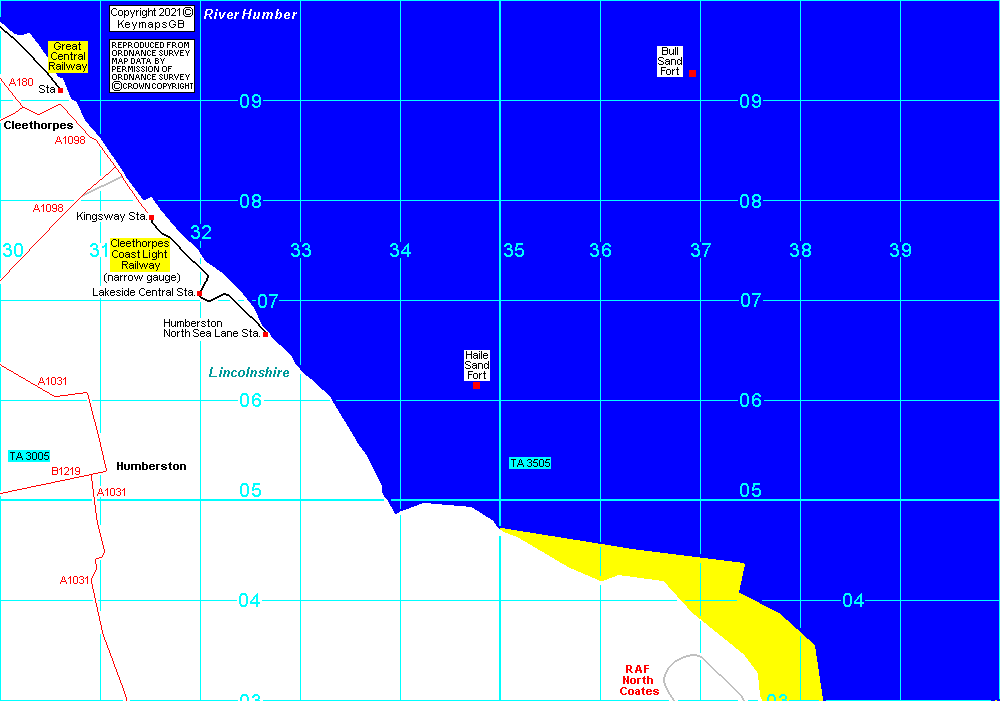This screenshot has height=701, width=1000.
Task: Select the Lincolnshire county label
Action: (249, 372)
